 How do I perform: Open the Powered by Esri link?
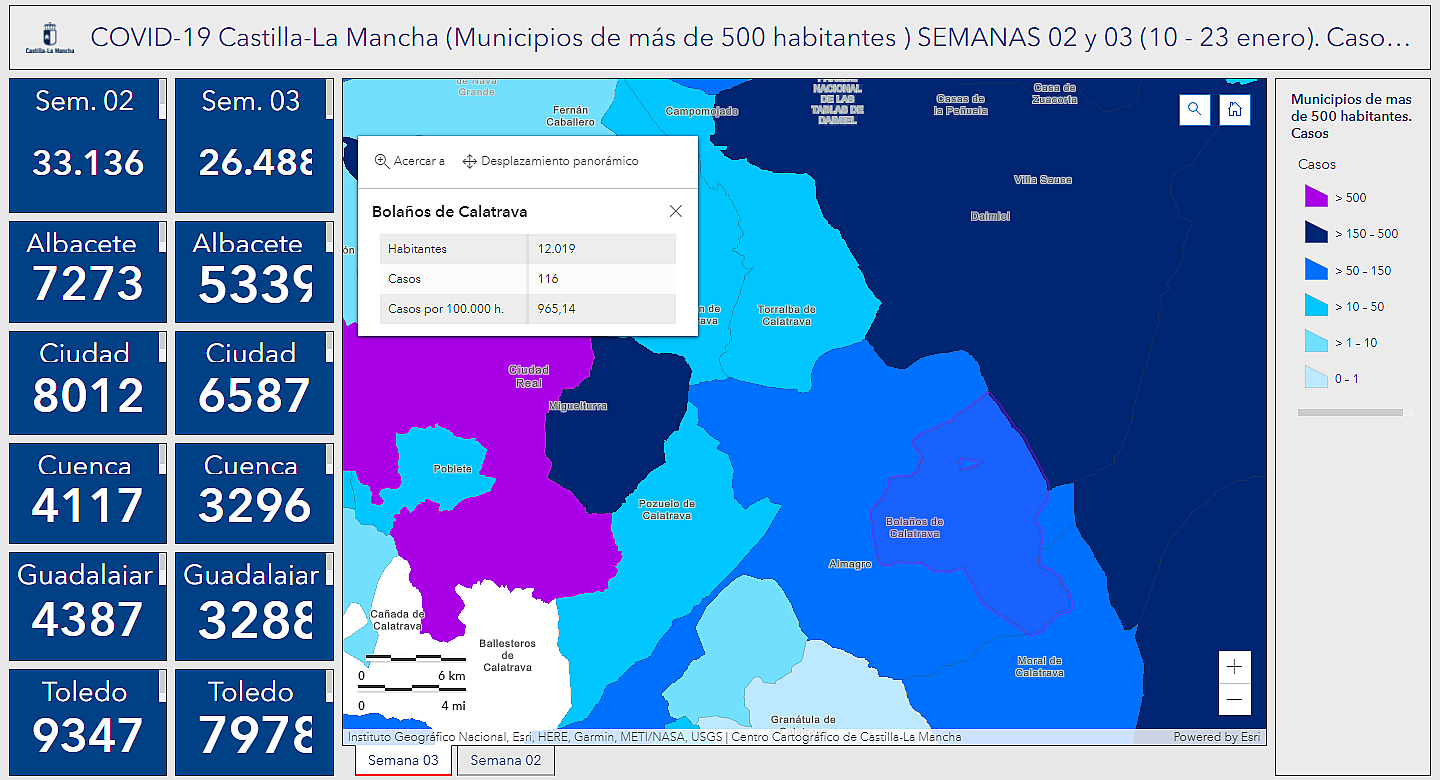(x=1217, y=736)
